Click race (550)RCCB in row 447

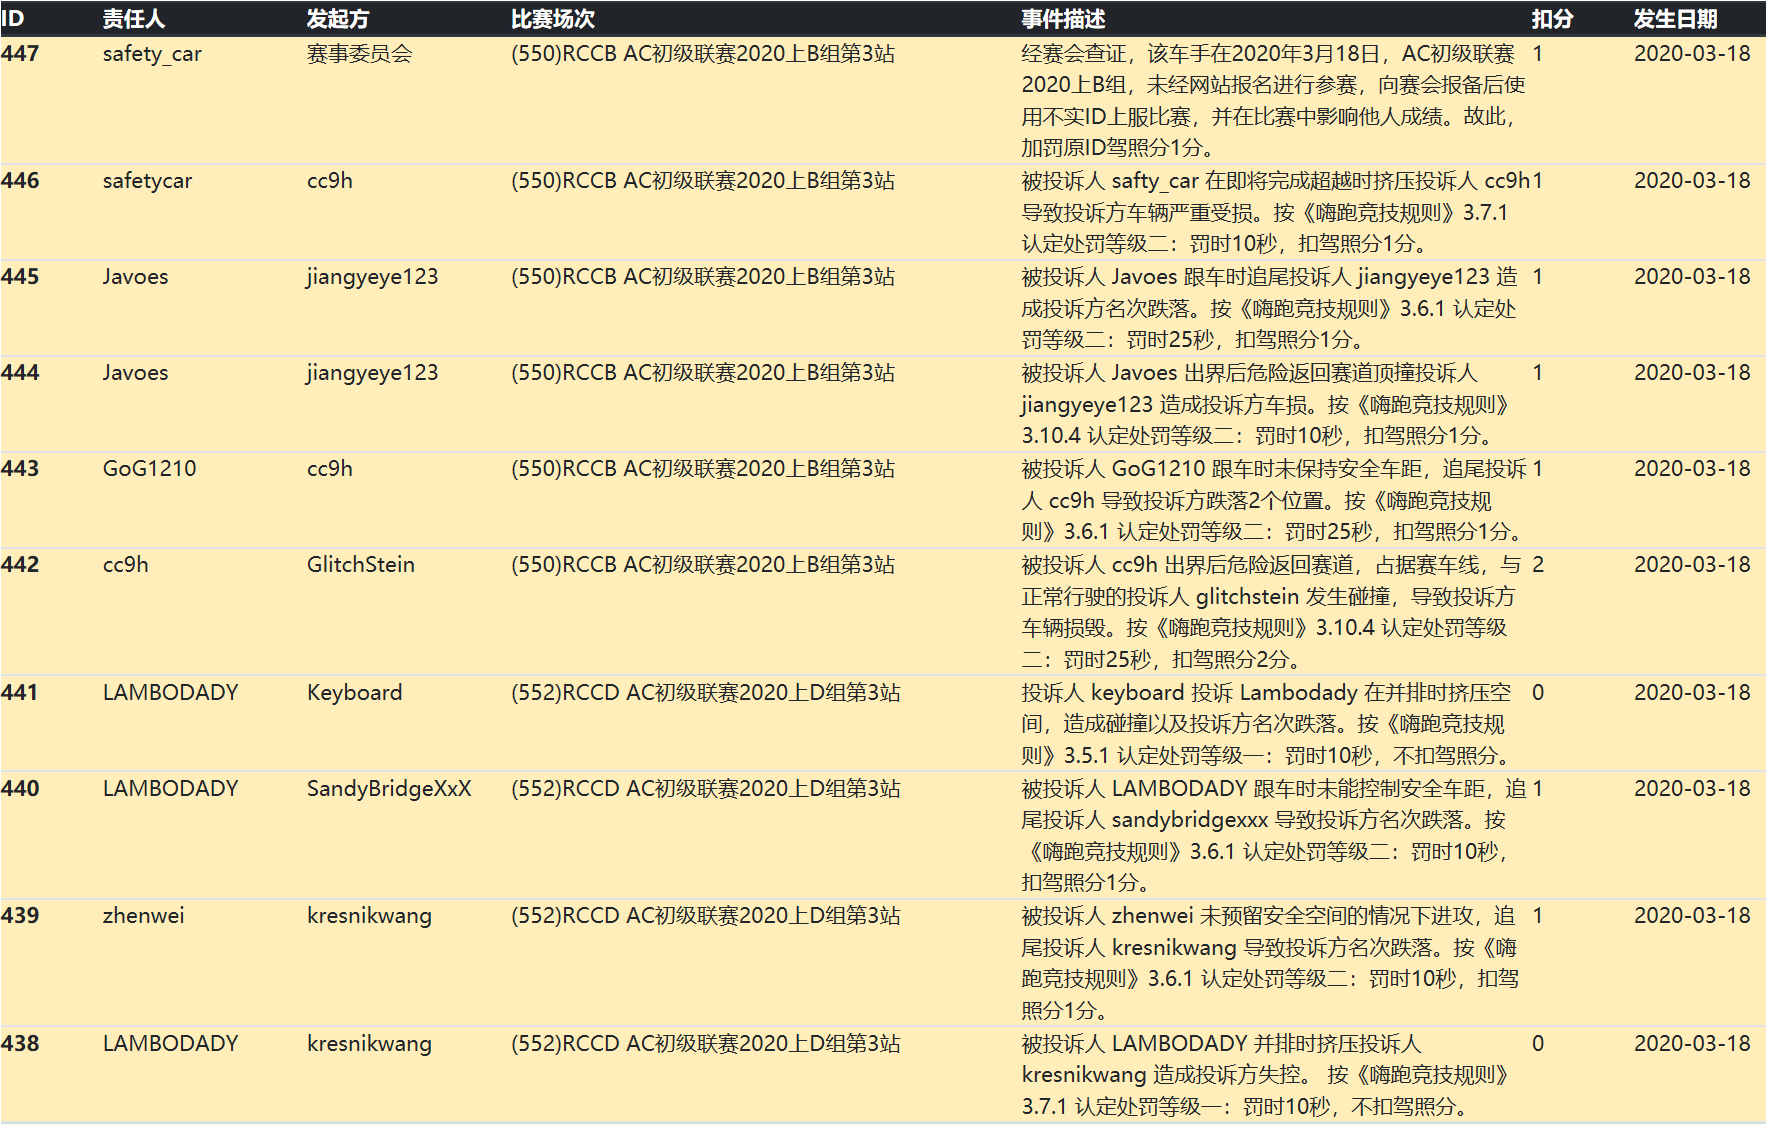[703, 54]
